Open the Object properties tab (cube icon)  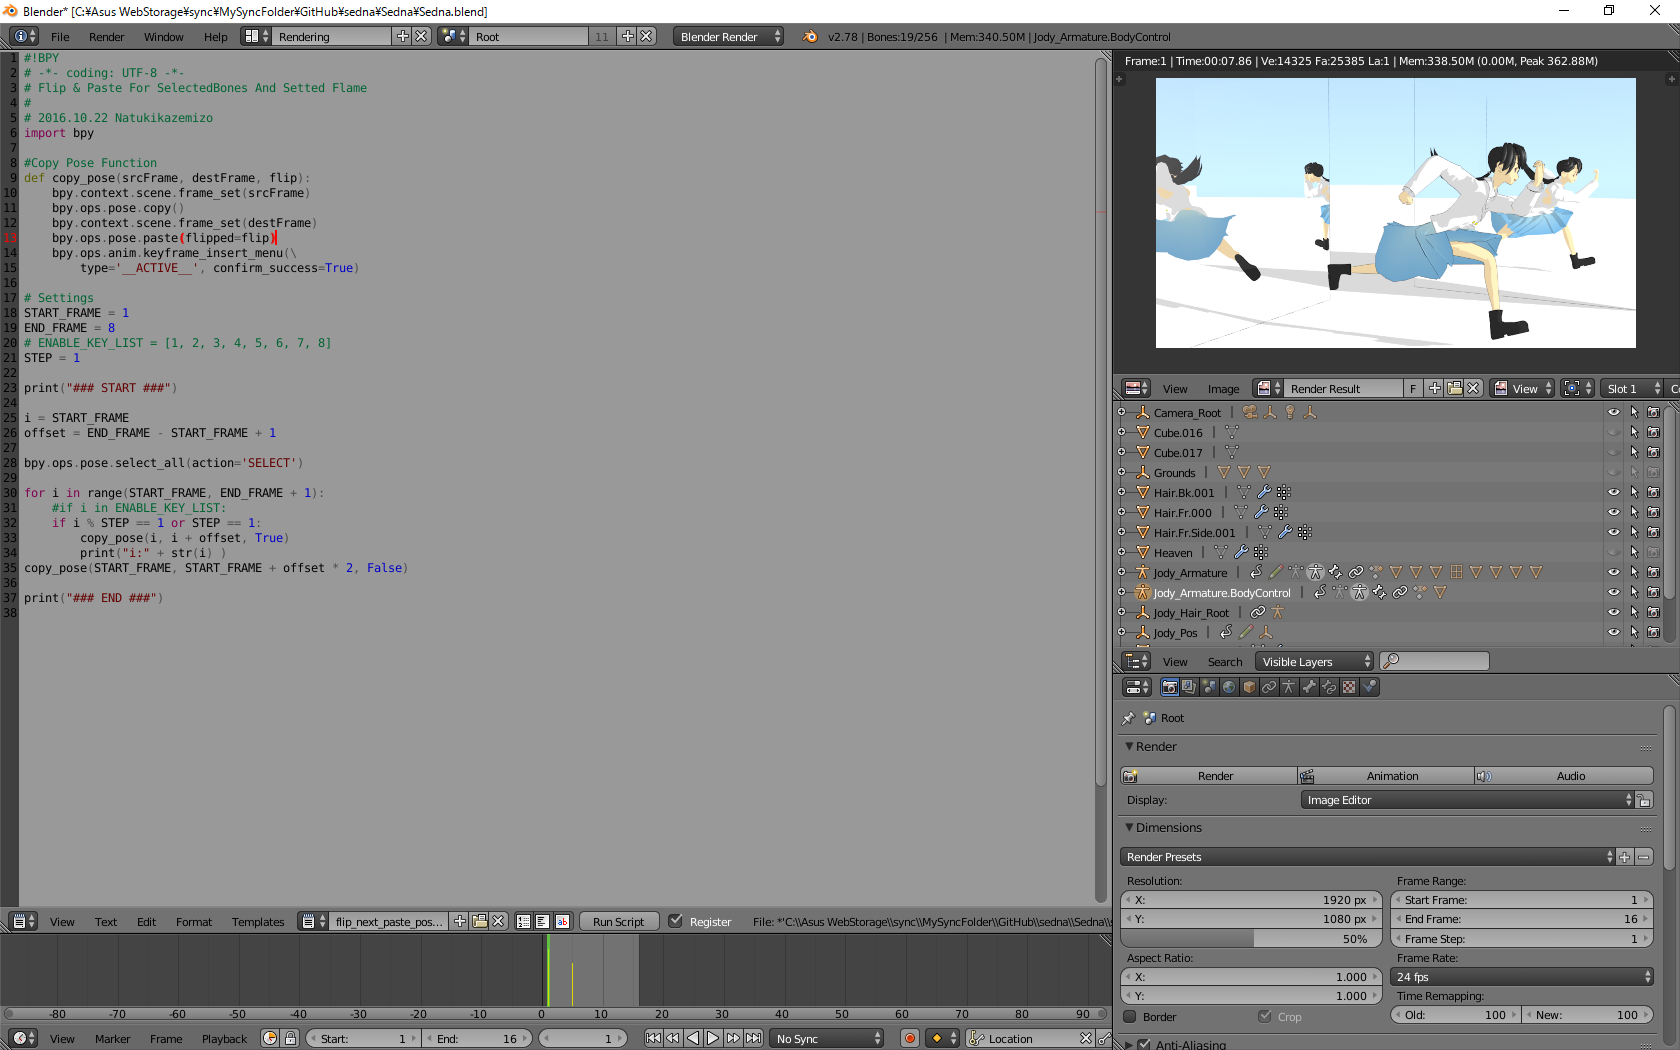click(x=1249, y=687)
